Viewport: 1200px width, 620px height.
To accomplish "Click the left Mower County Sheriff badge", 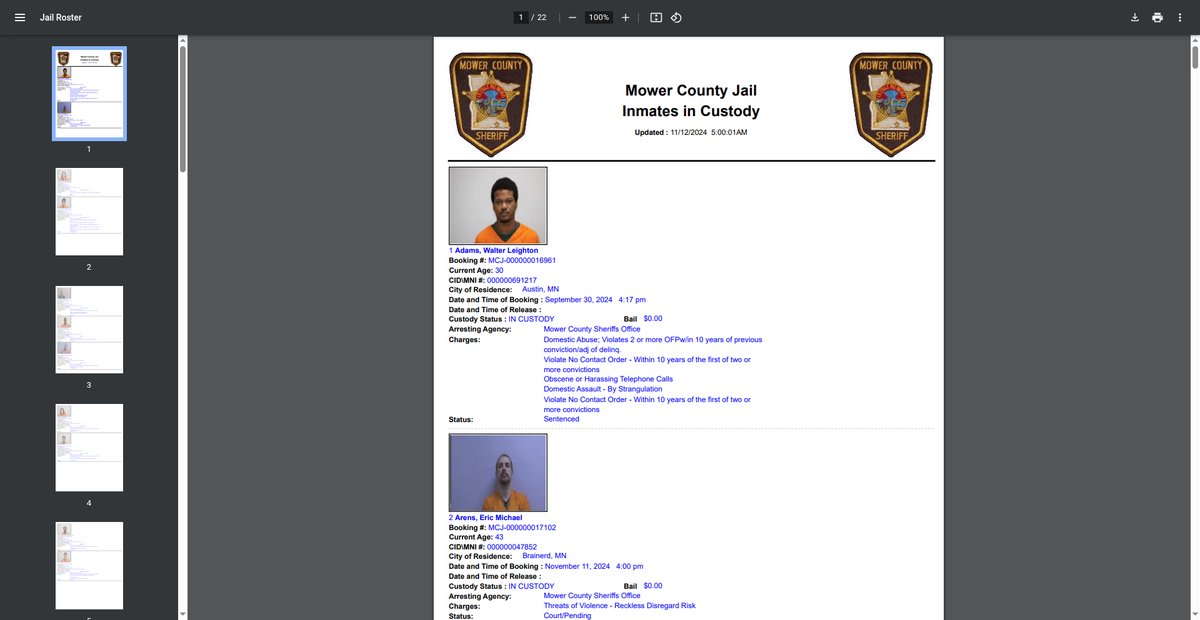I will (x=491, y=104).
